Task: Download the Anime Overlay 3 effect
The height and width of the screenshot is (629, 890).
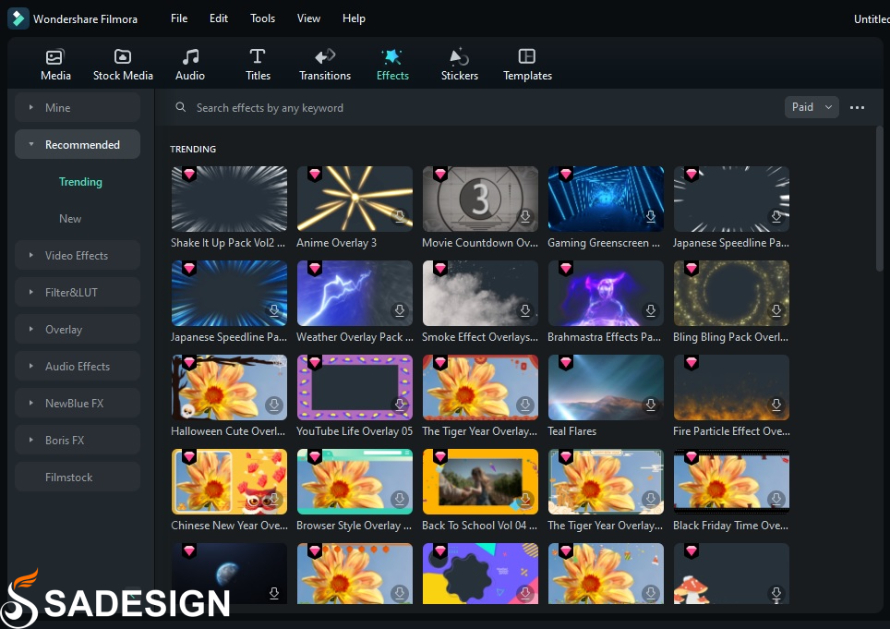Action: coord(400,216)
